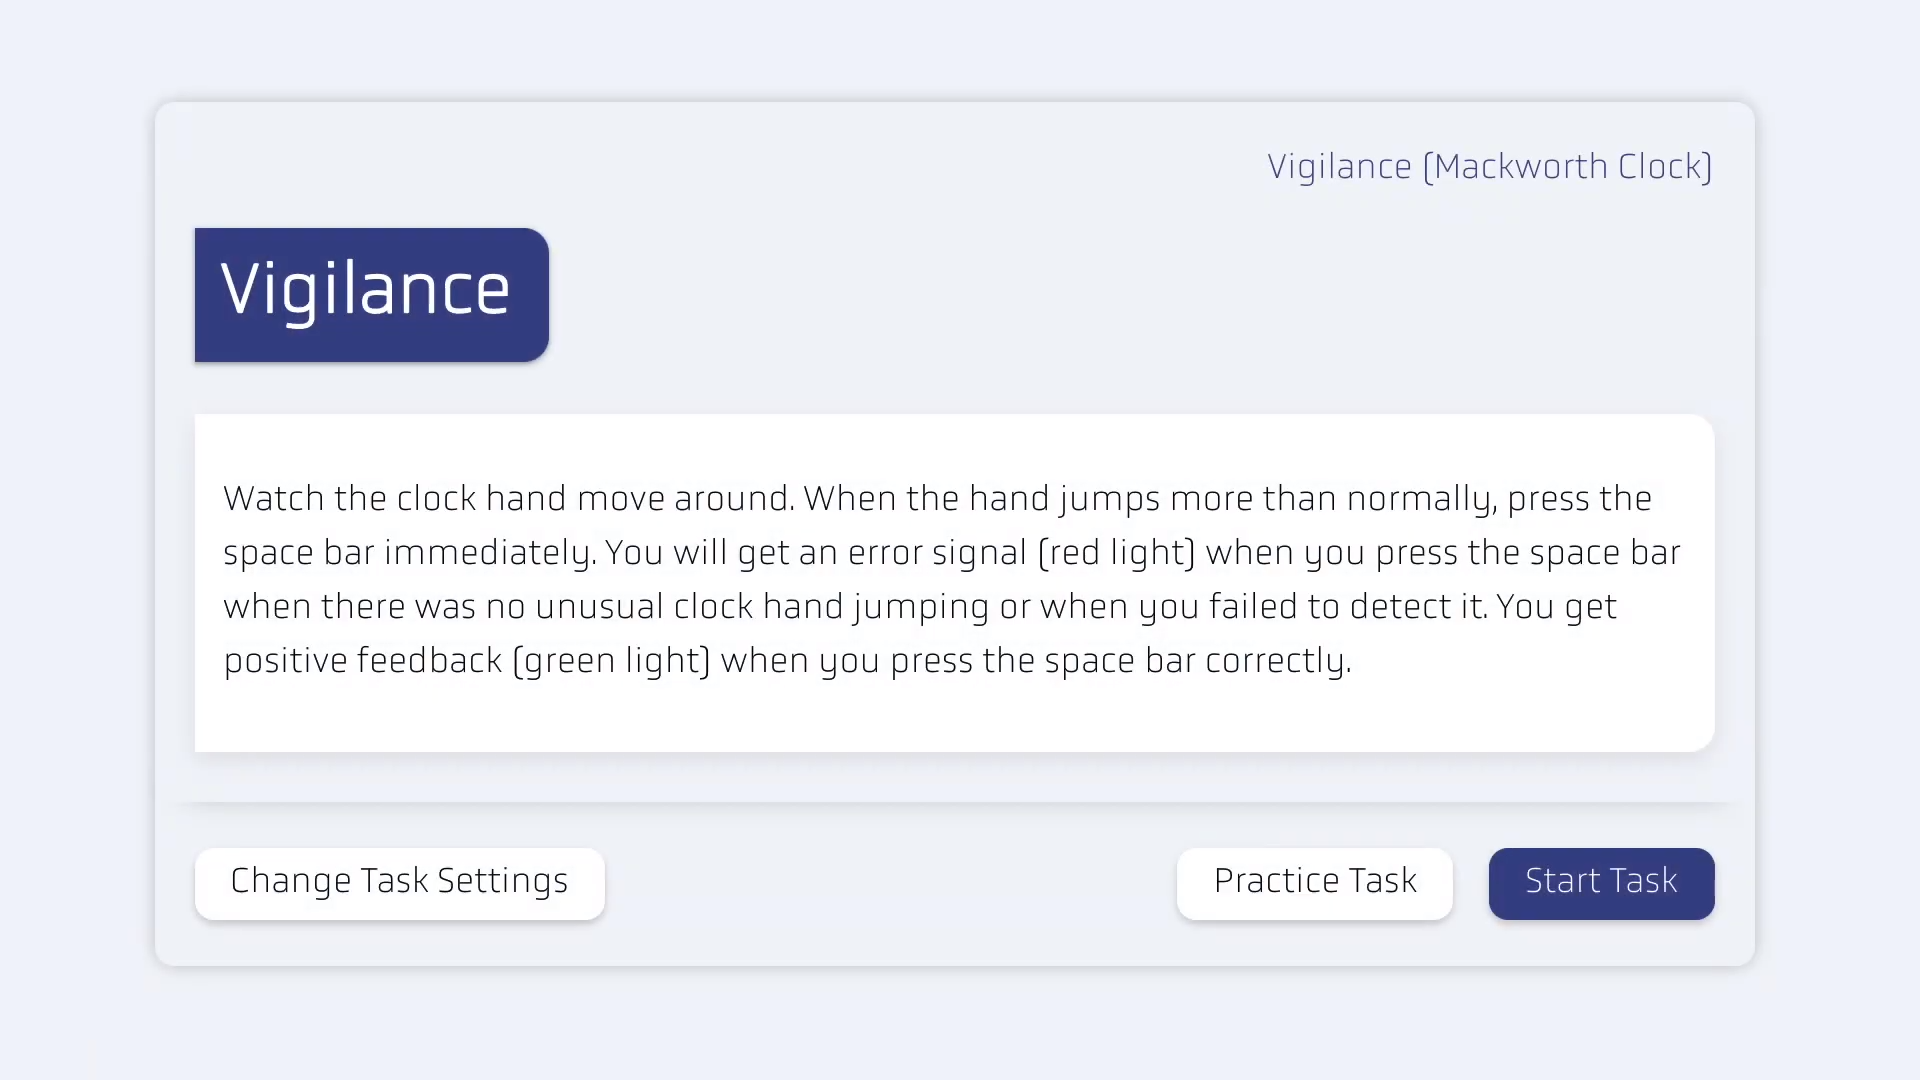Image resolution: width=1920 pixels, height=1080 pixels.
Task: Click the divider line above the buttons
Action: [955, 802]
